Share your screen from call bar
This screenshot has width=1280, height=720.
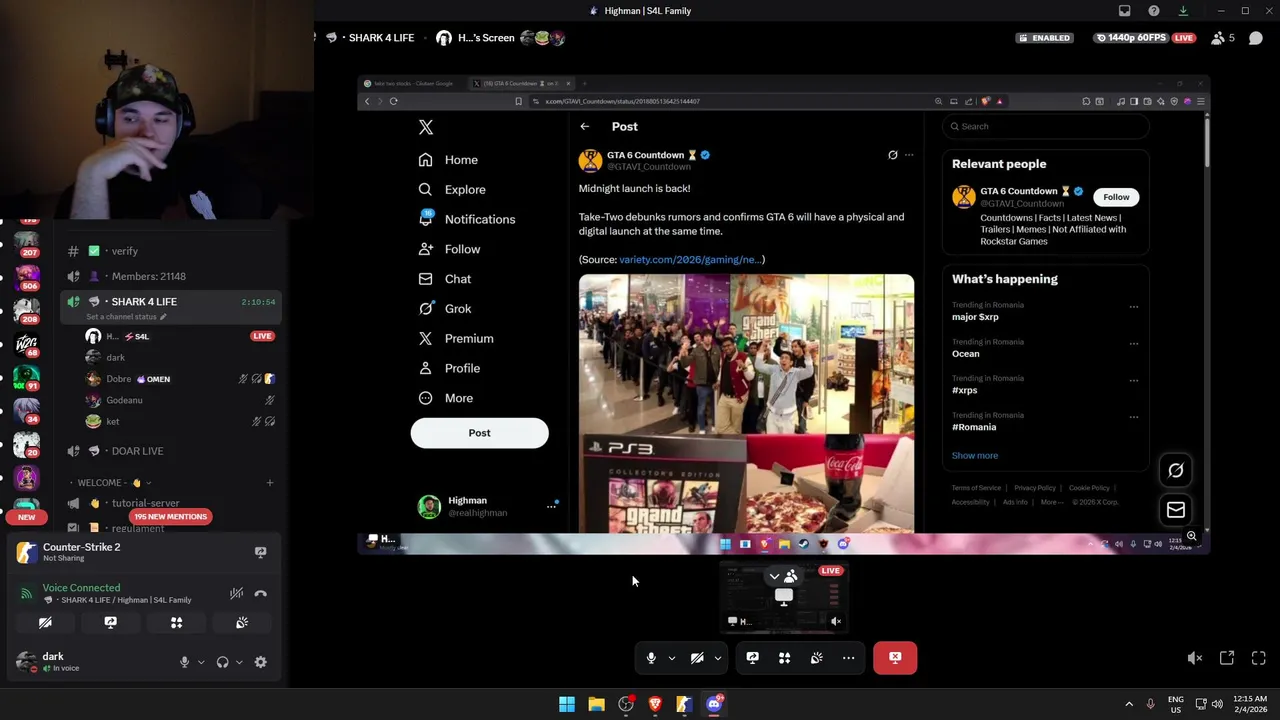(753, 658)
